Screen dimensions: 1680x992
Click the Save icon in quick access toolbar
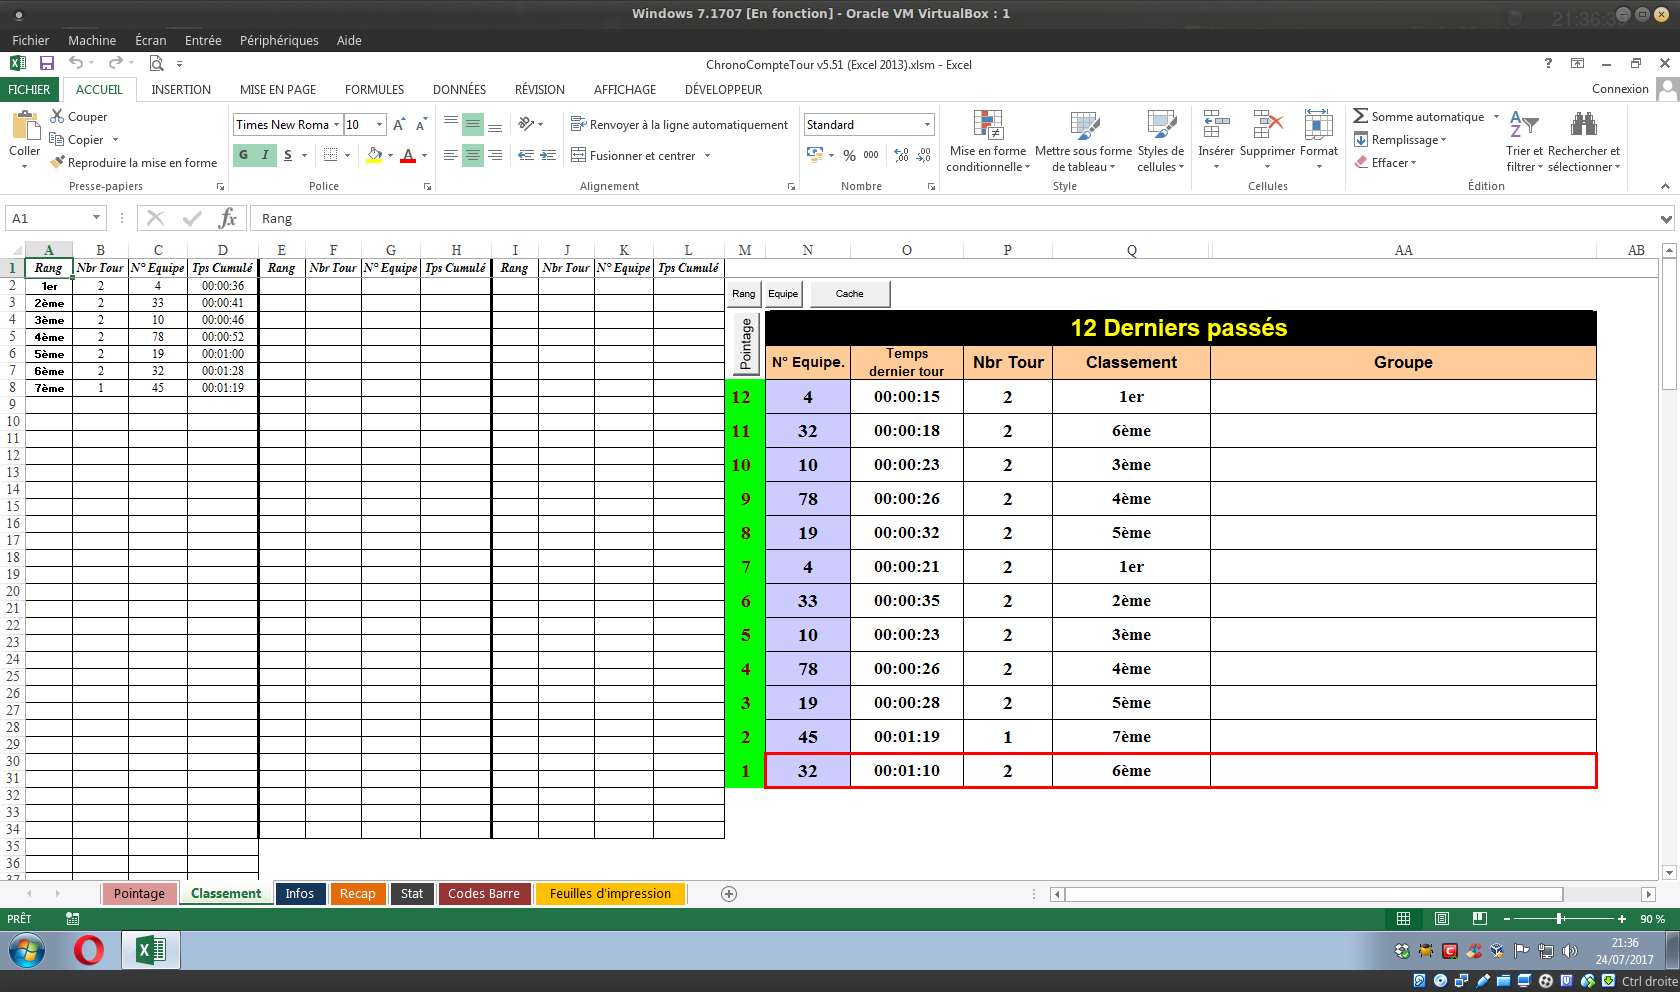[x=46, y=63]
